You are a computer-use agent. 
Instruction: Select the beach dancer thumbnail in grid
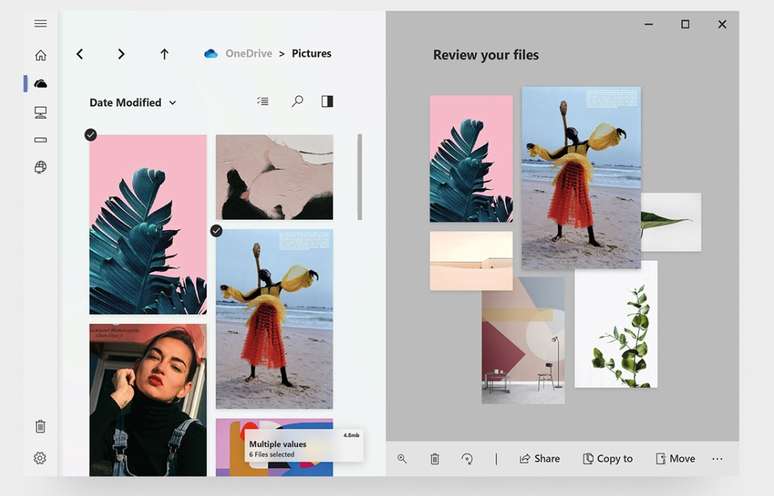(x=274, y=319)
